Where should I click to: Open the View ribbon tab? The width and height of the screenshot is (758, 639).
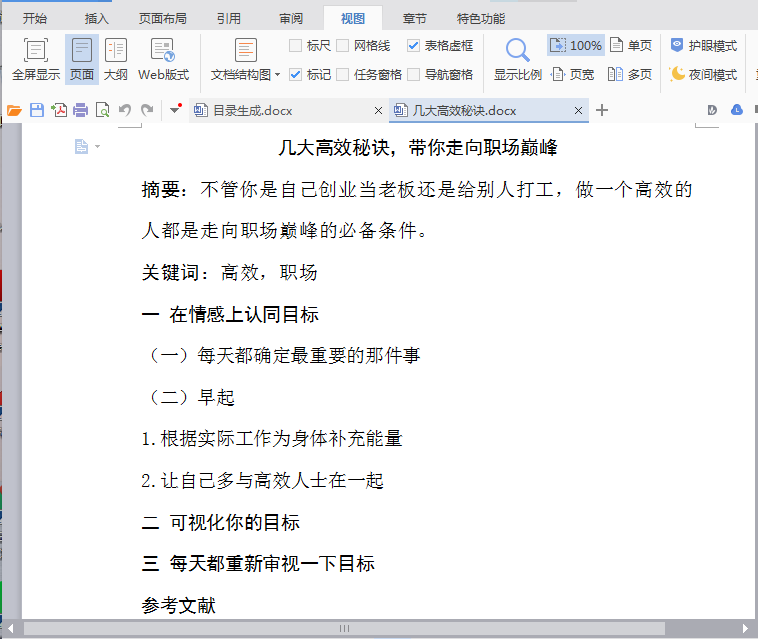pos(353,18)
